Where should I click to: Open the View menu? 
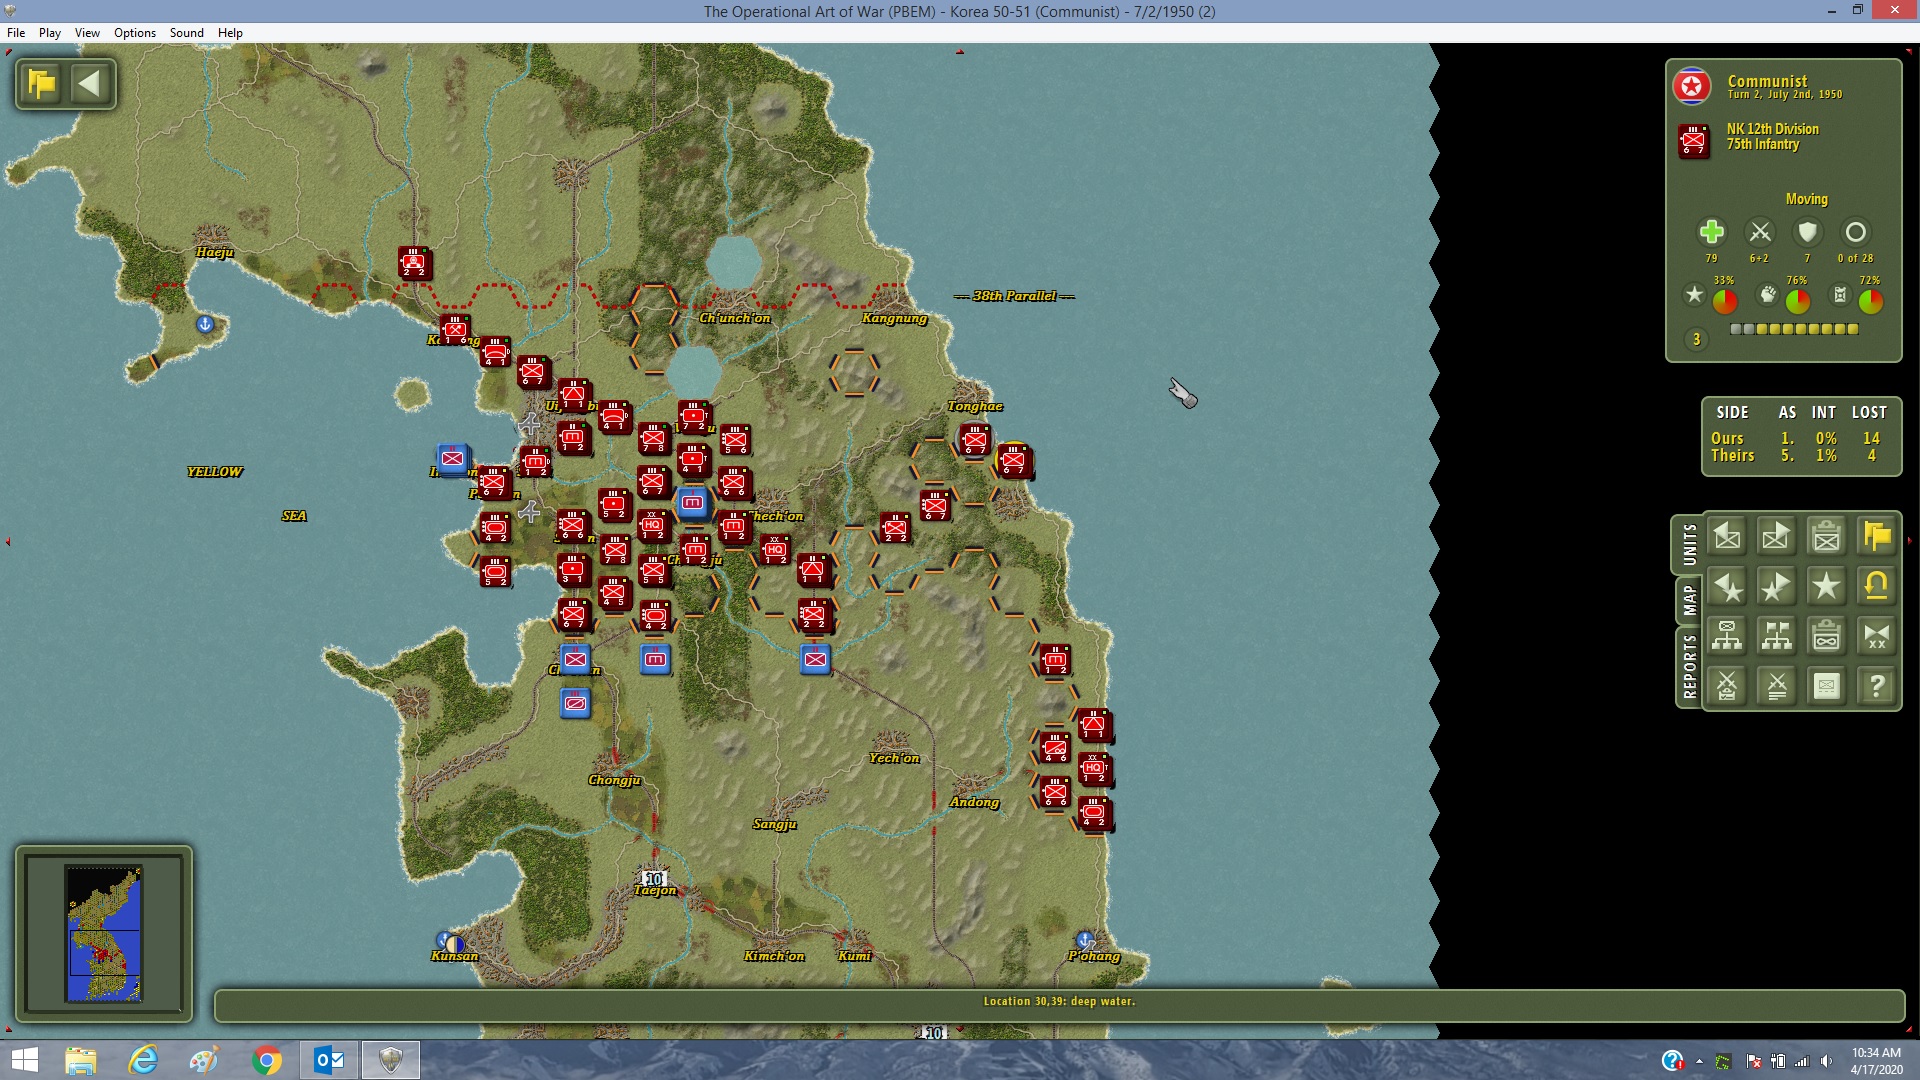pyautogui.click(x=87, y=33)
